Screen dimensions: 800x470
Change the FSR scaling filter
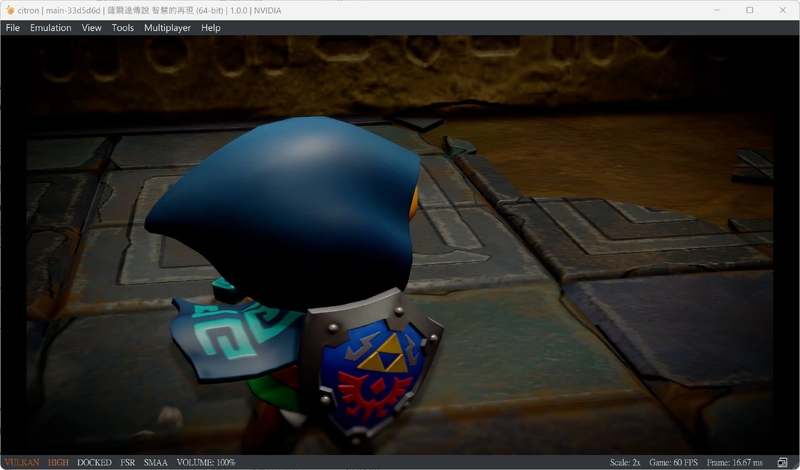click(128, 462)
